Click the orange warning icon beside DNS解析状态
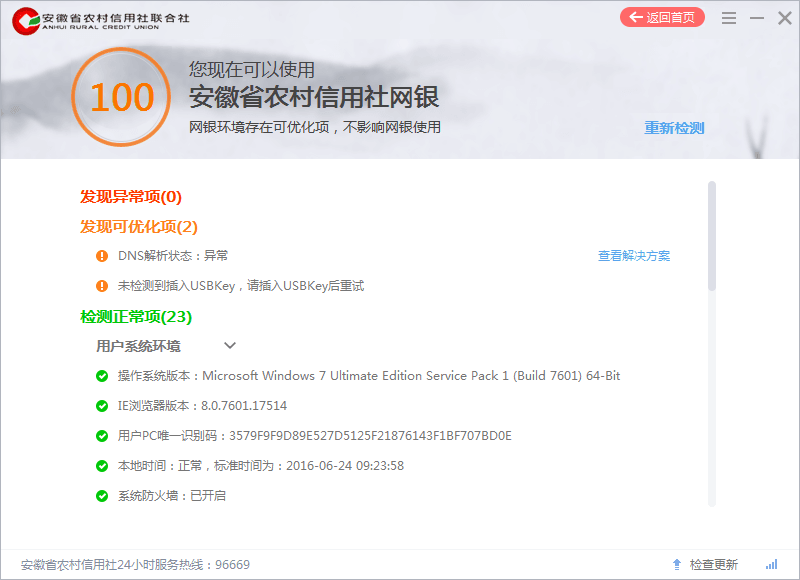800x580 pixels. 102,256
